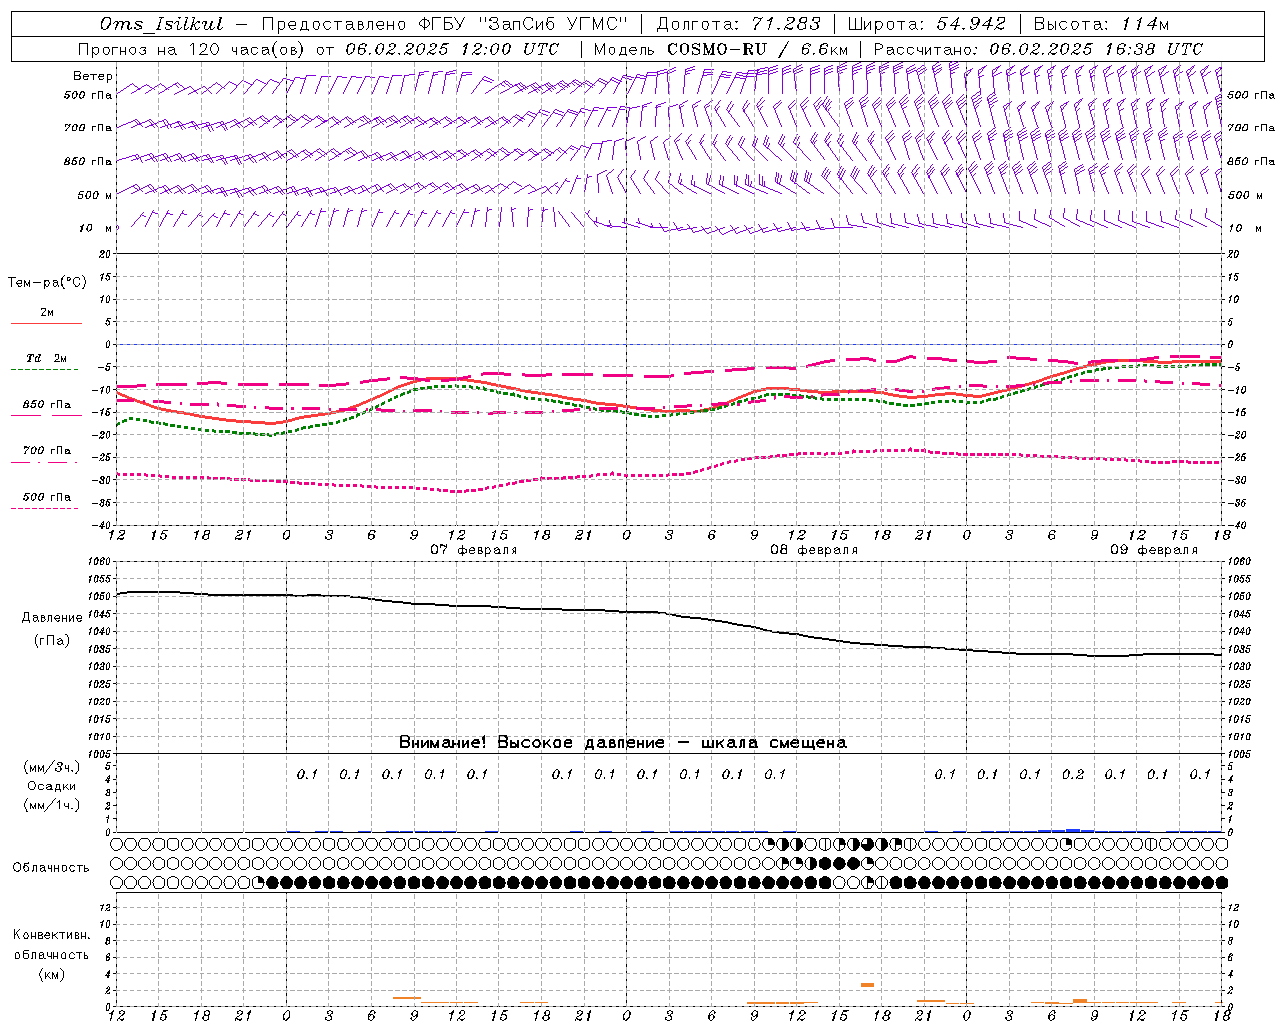Select the 2м temperature legend entry
1280x1024 pixels.
click(x=47, y=313)
